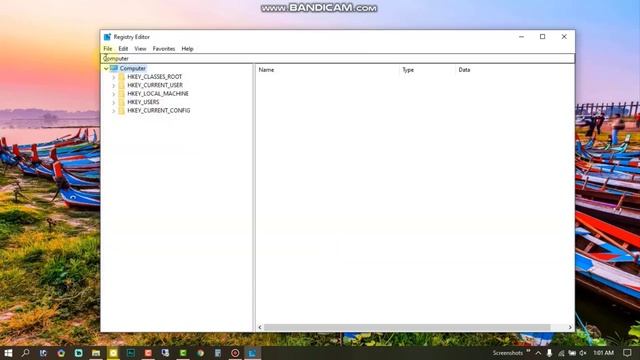
Task: Select HKEY_CURRENT_CONFIG key
Action: point(159,111)
